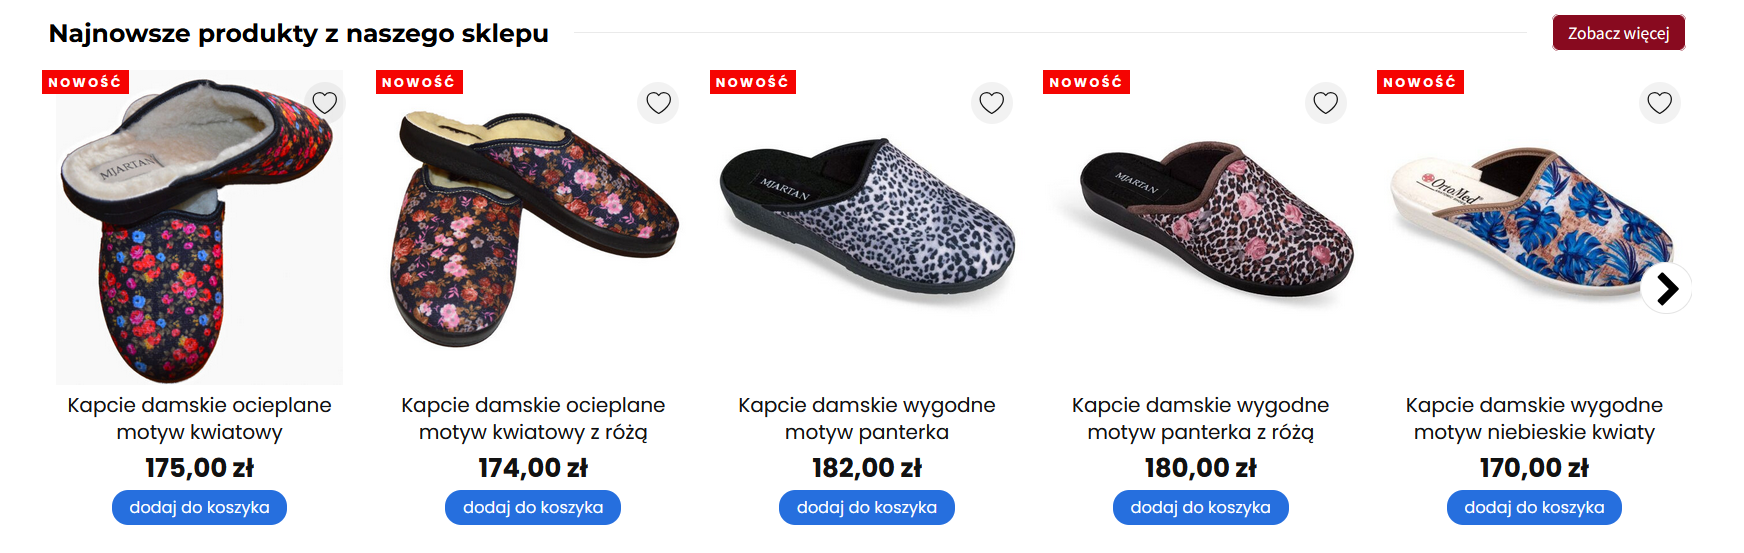Open the panther rose slippers image
The image size is (1744, 553).
point(1215,220)
